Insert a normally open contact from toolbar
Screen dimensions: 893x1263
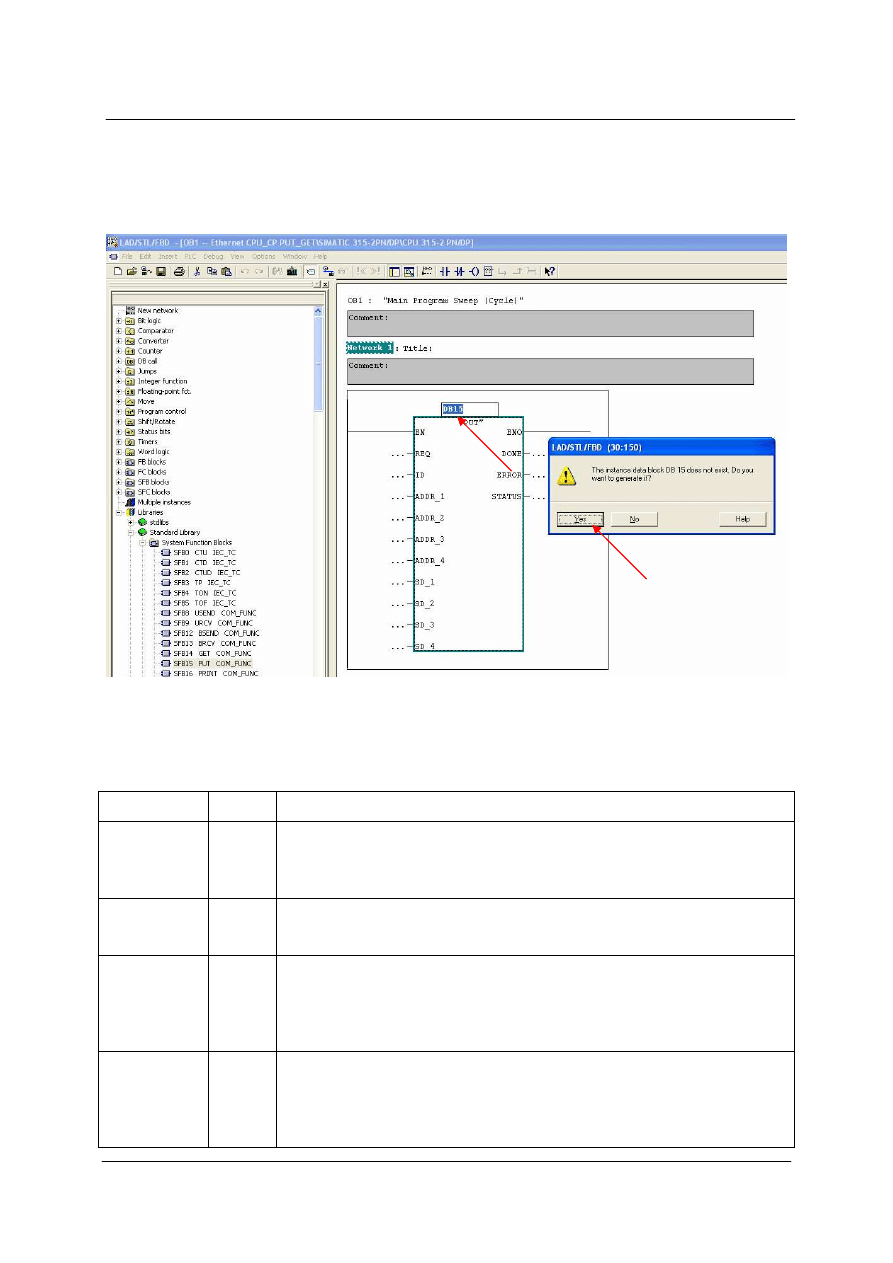(x=445, y=271)
